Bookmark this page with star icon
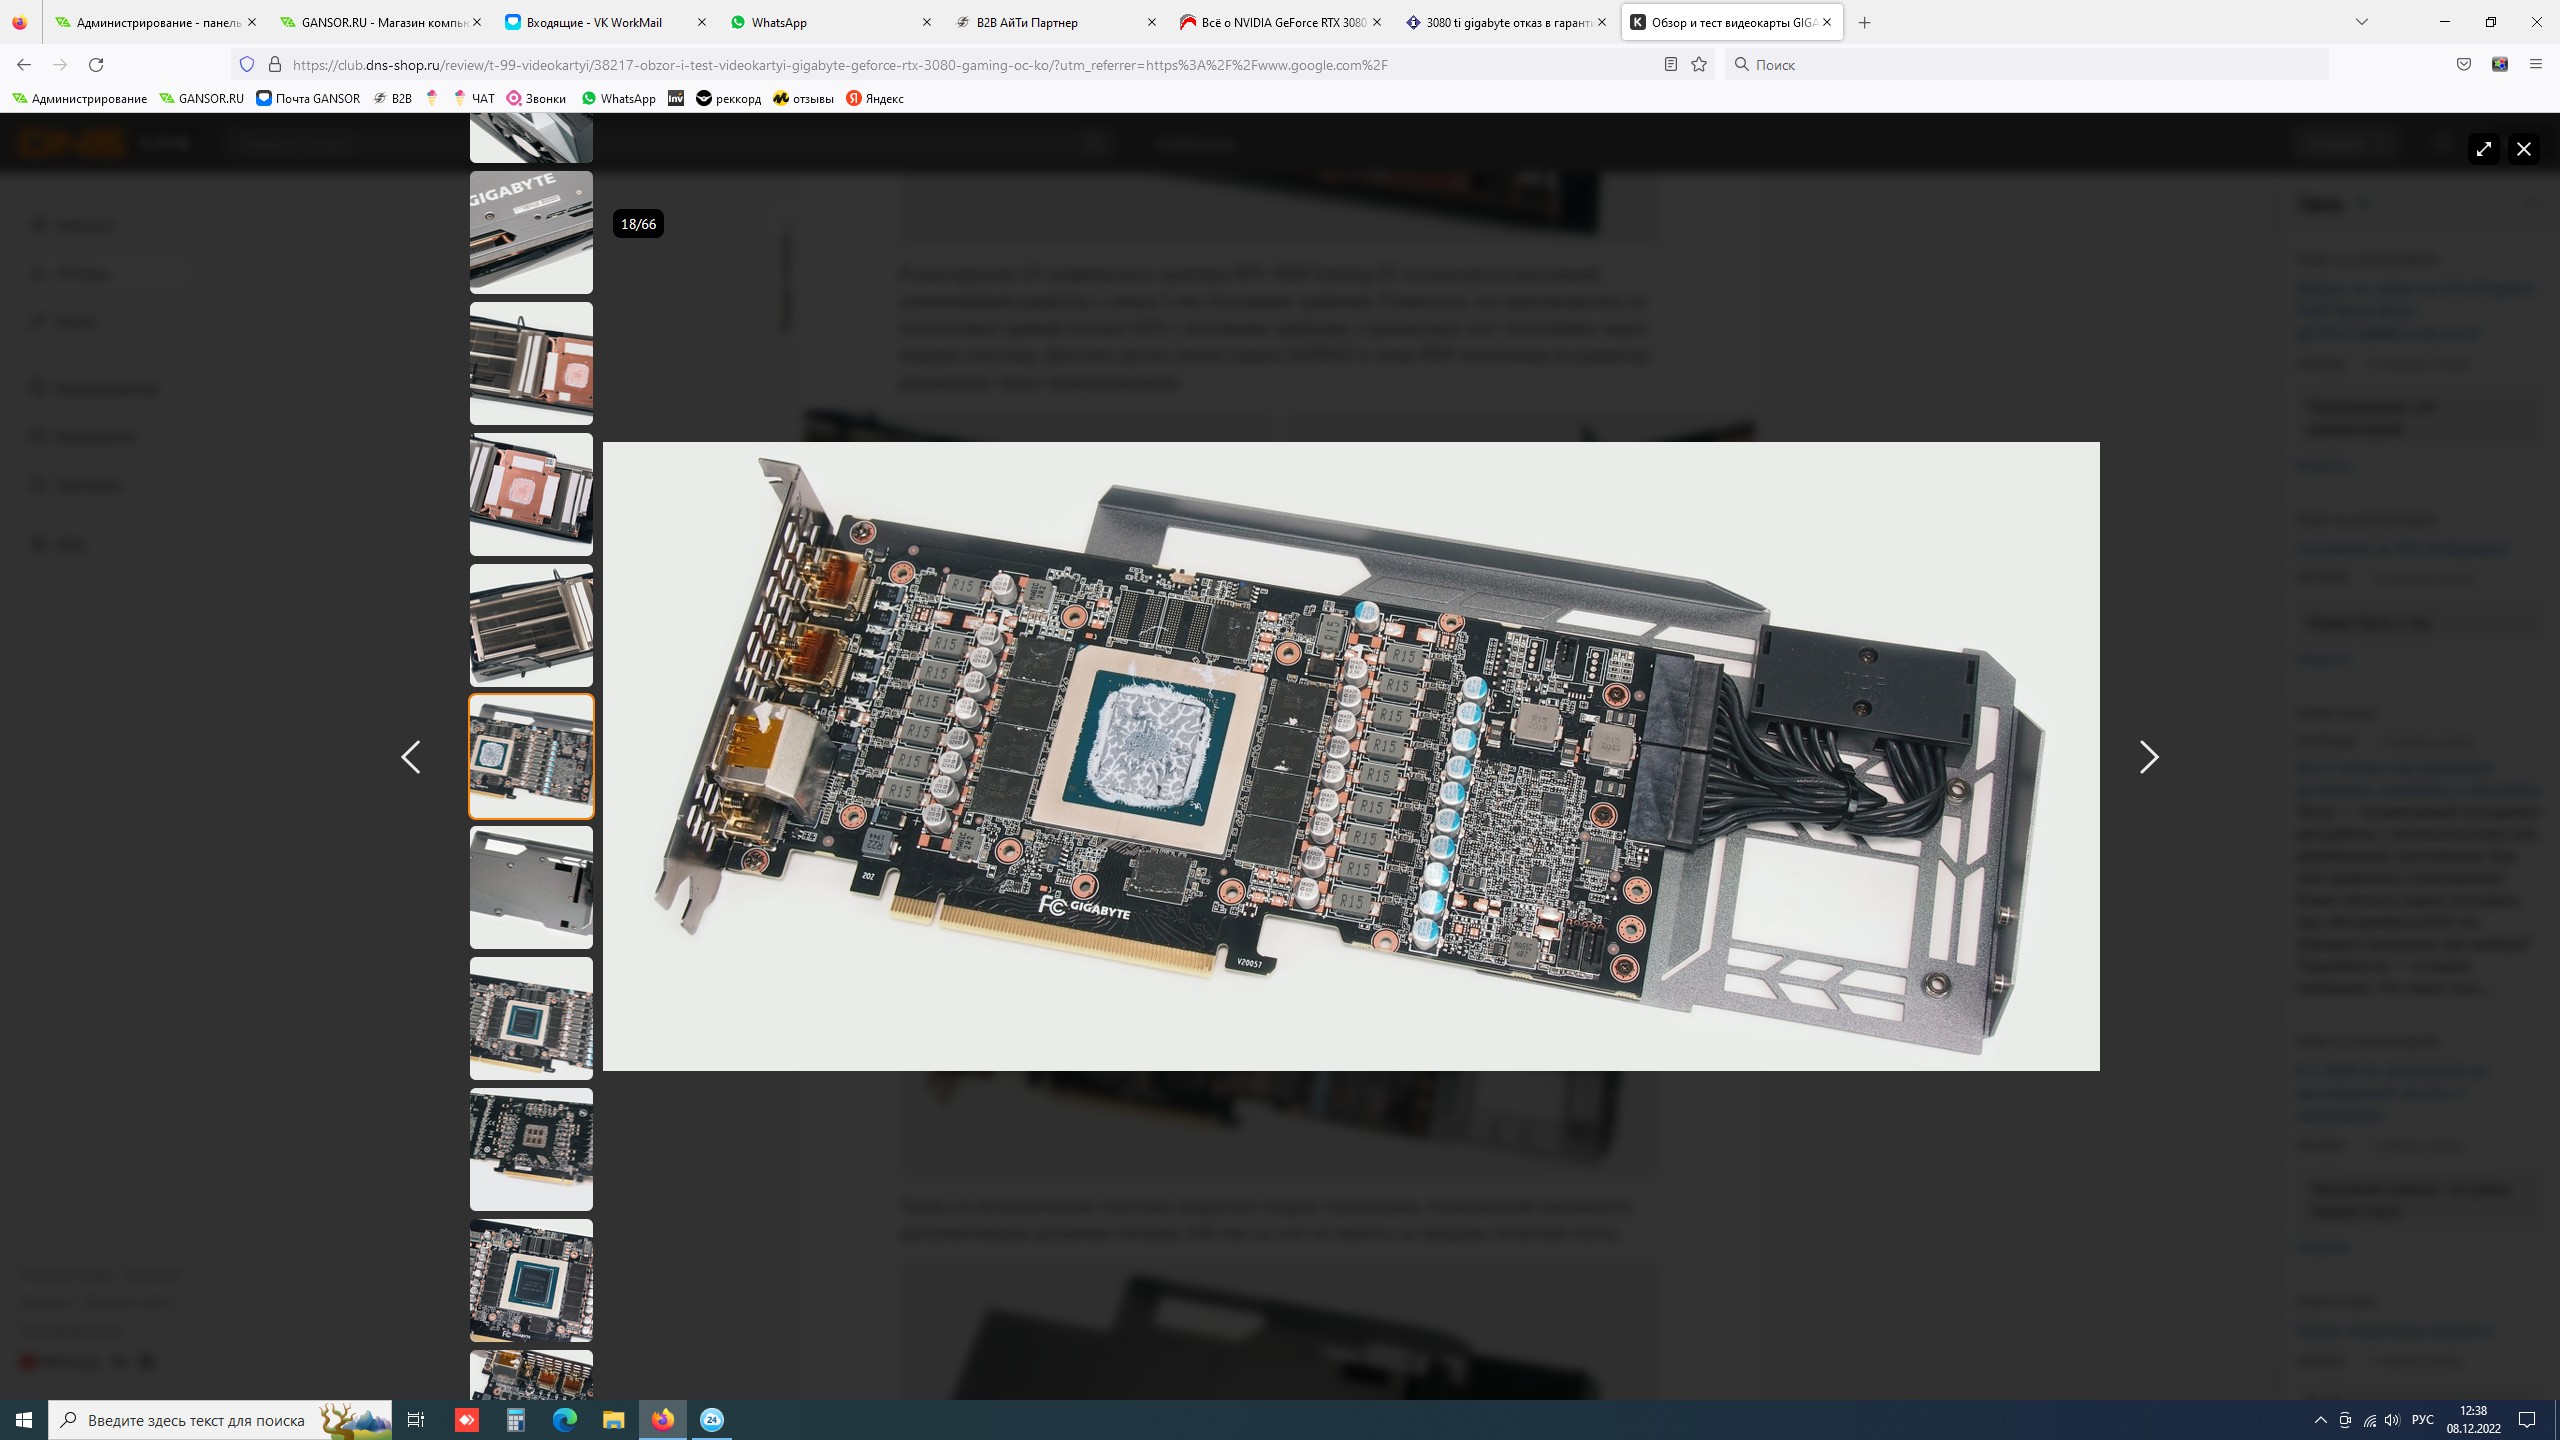 [x=1699, y=64]
